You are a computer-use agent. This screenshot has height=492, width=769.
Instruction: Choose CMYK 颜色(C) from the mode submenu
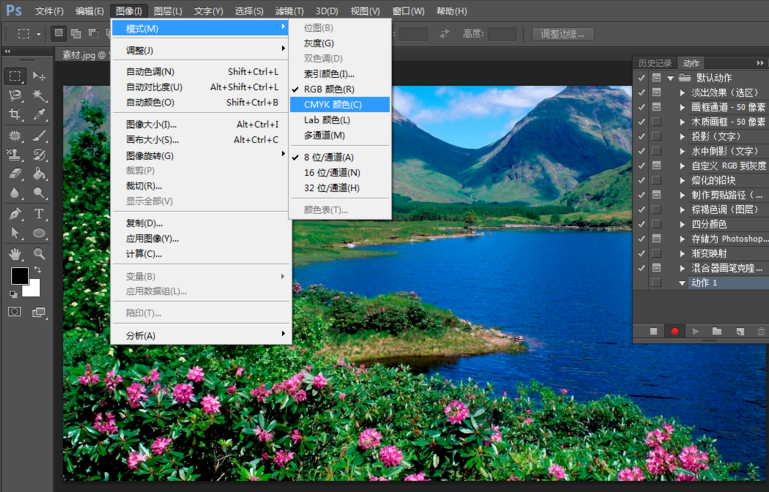332,104
